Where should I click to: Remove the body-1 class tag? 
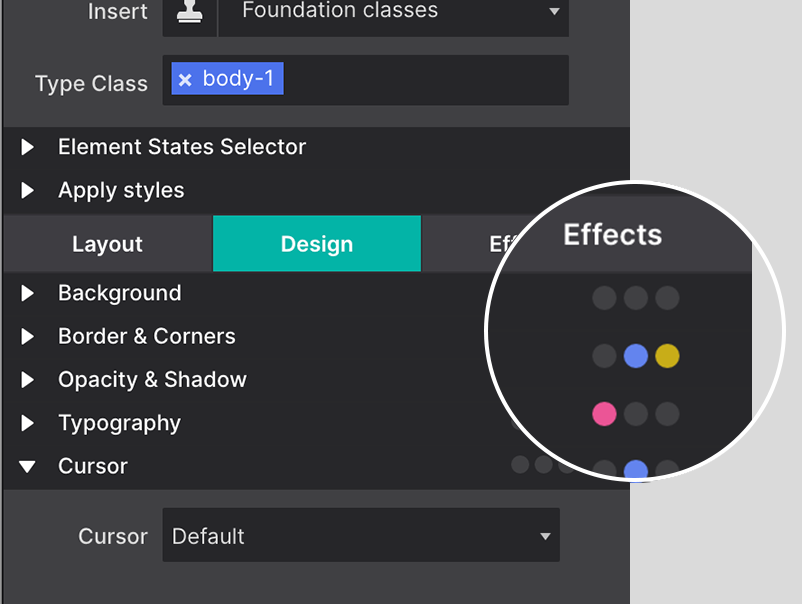[185, 80]
